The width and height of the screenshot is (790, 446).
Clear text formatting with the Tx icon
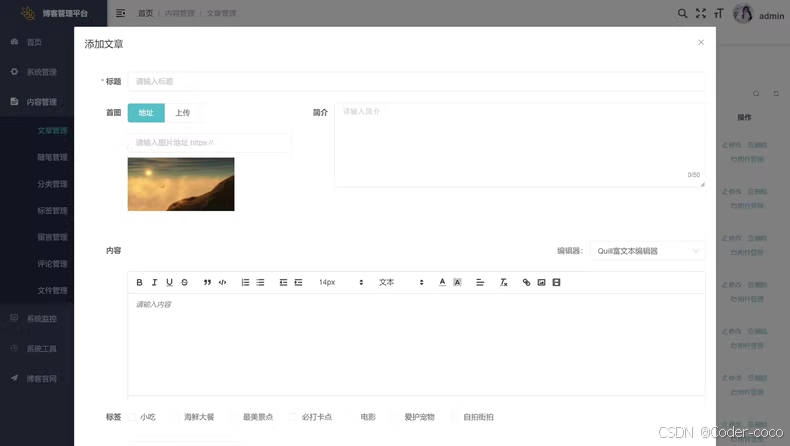point(503,282)
